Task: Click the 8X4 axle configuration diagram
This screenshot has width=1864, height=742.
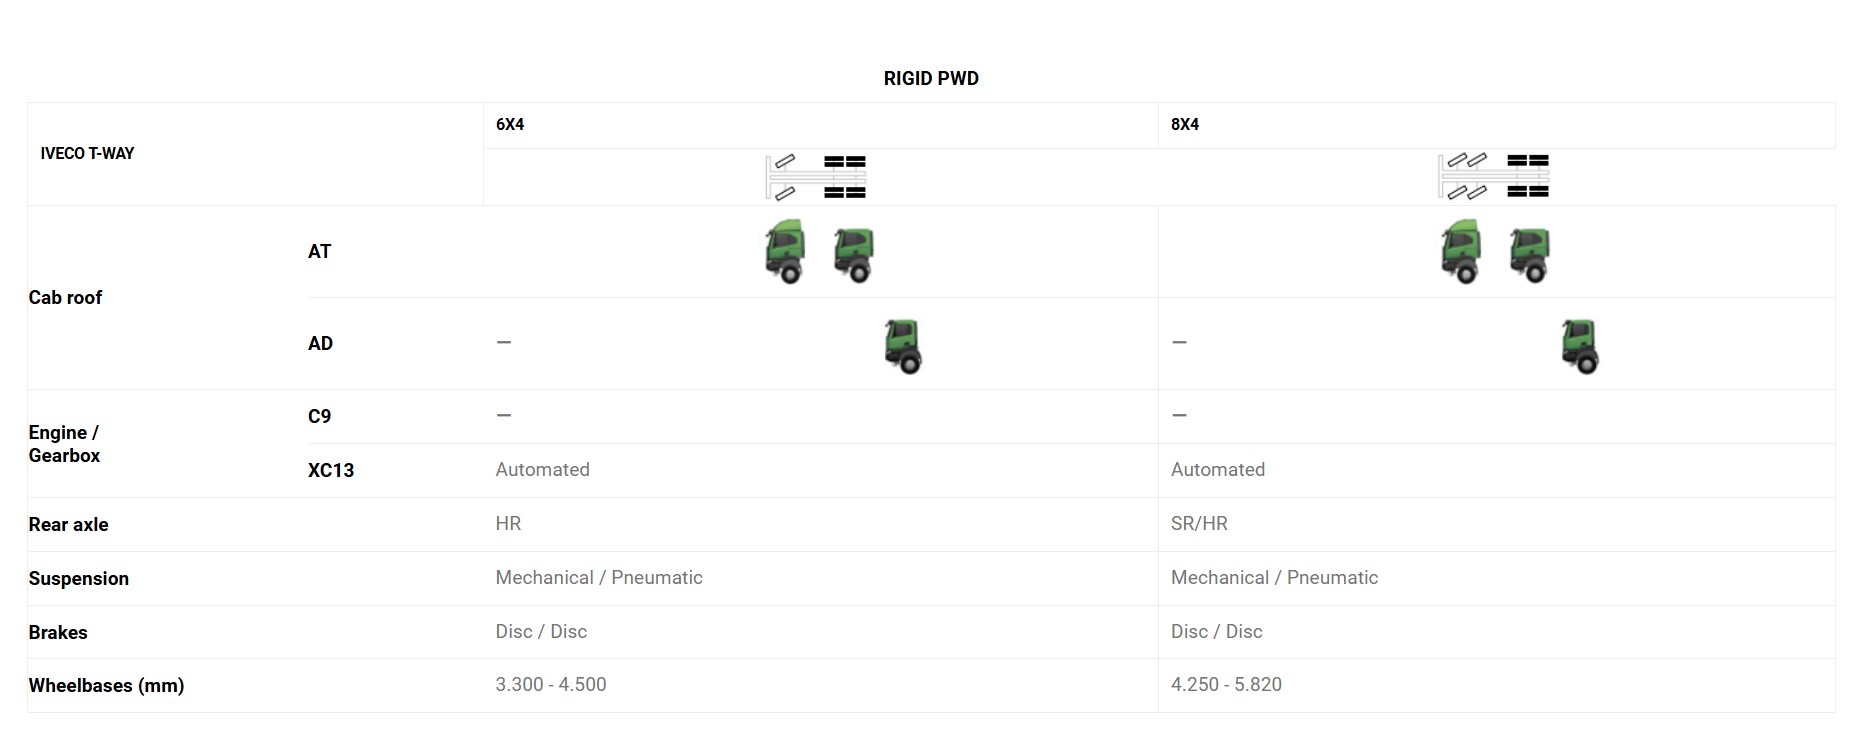Action: coord(1494,177)
